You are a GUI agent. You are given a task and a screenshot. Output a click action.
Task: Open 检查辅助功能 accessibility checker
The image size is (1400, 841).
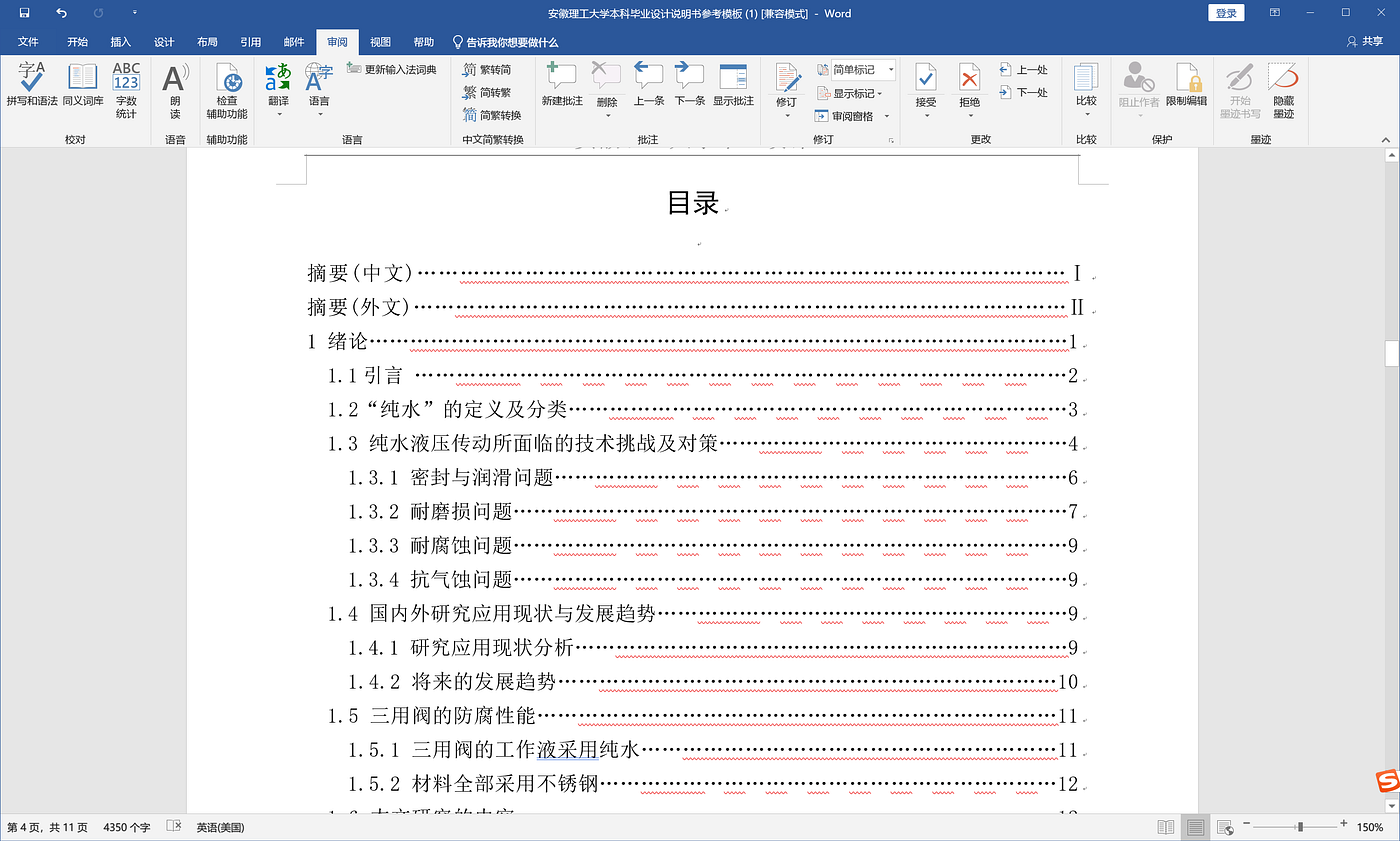[227, 91]
